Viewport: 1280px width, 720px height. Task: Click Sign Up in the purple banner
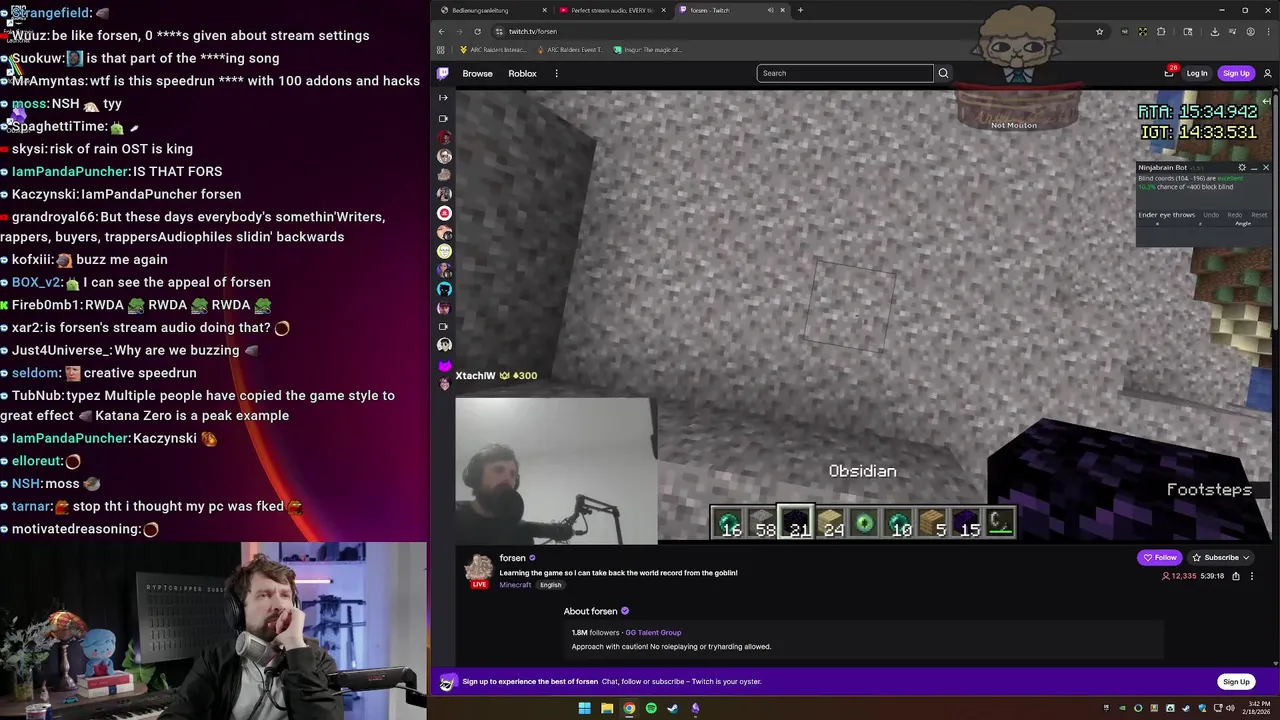1236,682
